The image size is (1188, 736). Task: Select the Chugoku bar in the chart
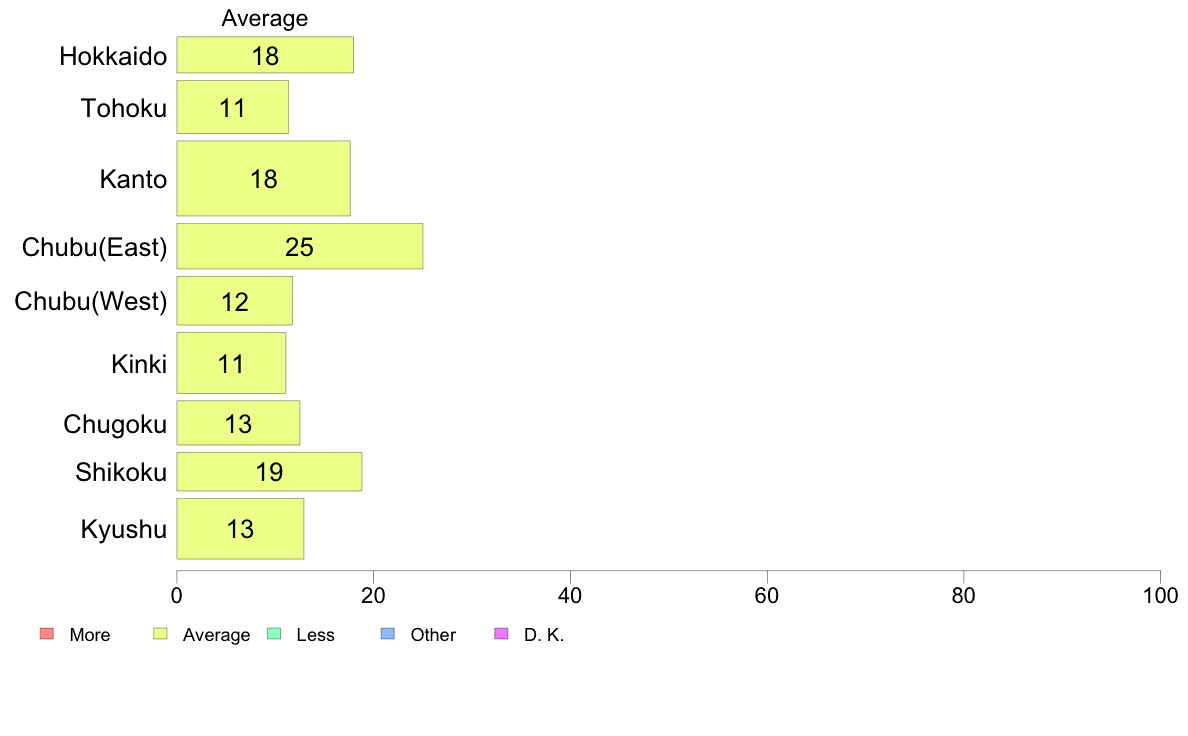(x=238, y=423)
